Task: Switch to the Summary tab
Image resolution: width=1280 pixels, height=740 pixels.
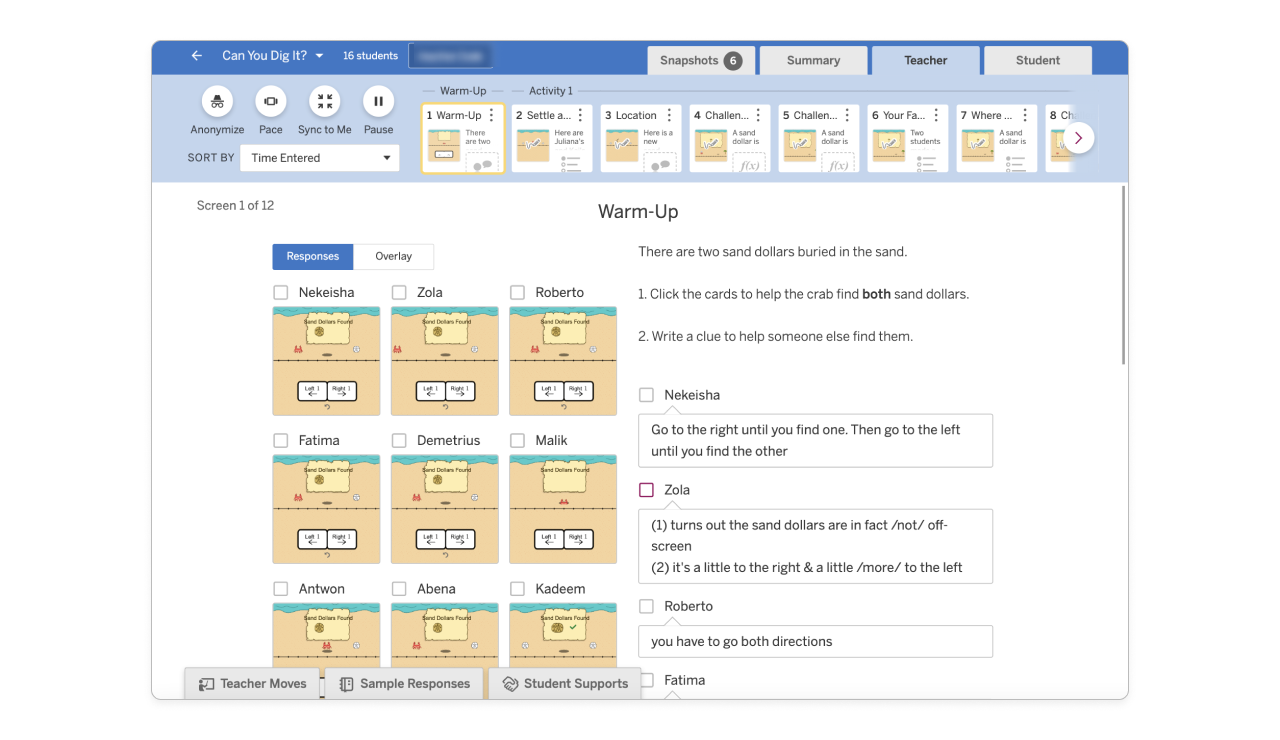Action: (813, 60)
